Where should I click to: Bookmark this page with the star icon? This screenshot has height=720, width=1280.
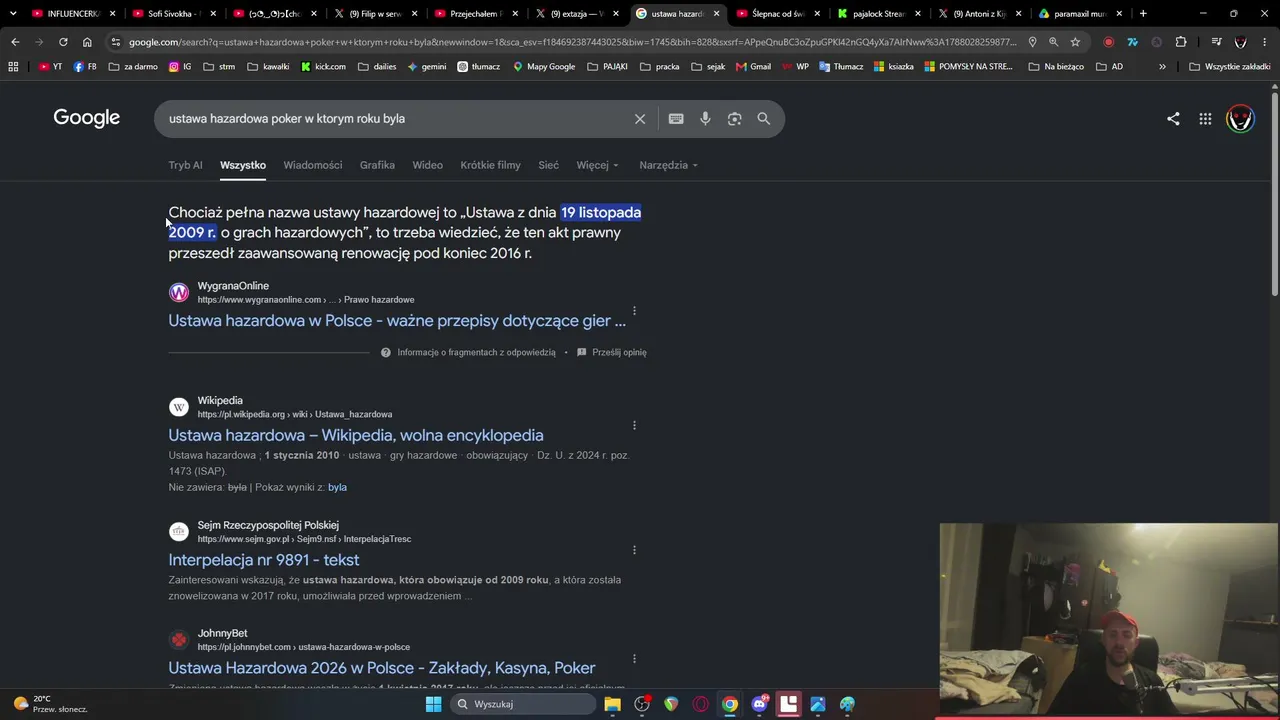[x=1075, y=42]
